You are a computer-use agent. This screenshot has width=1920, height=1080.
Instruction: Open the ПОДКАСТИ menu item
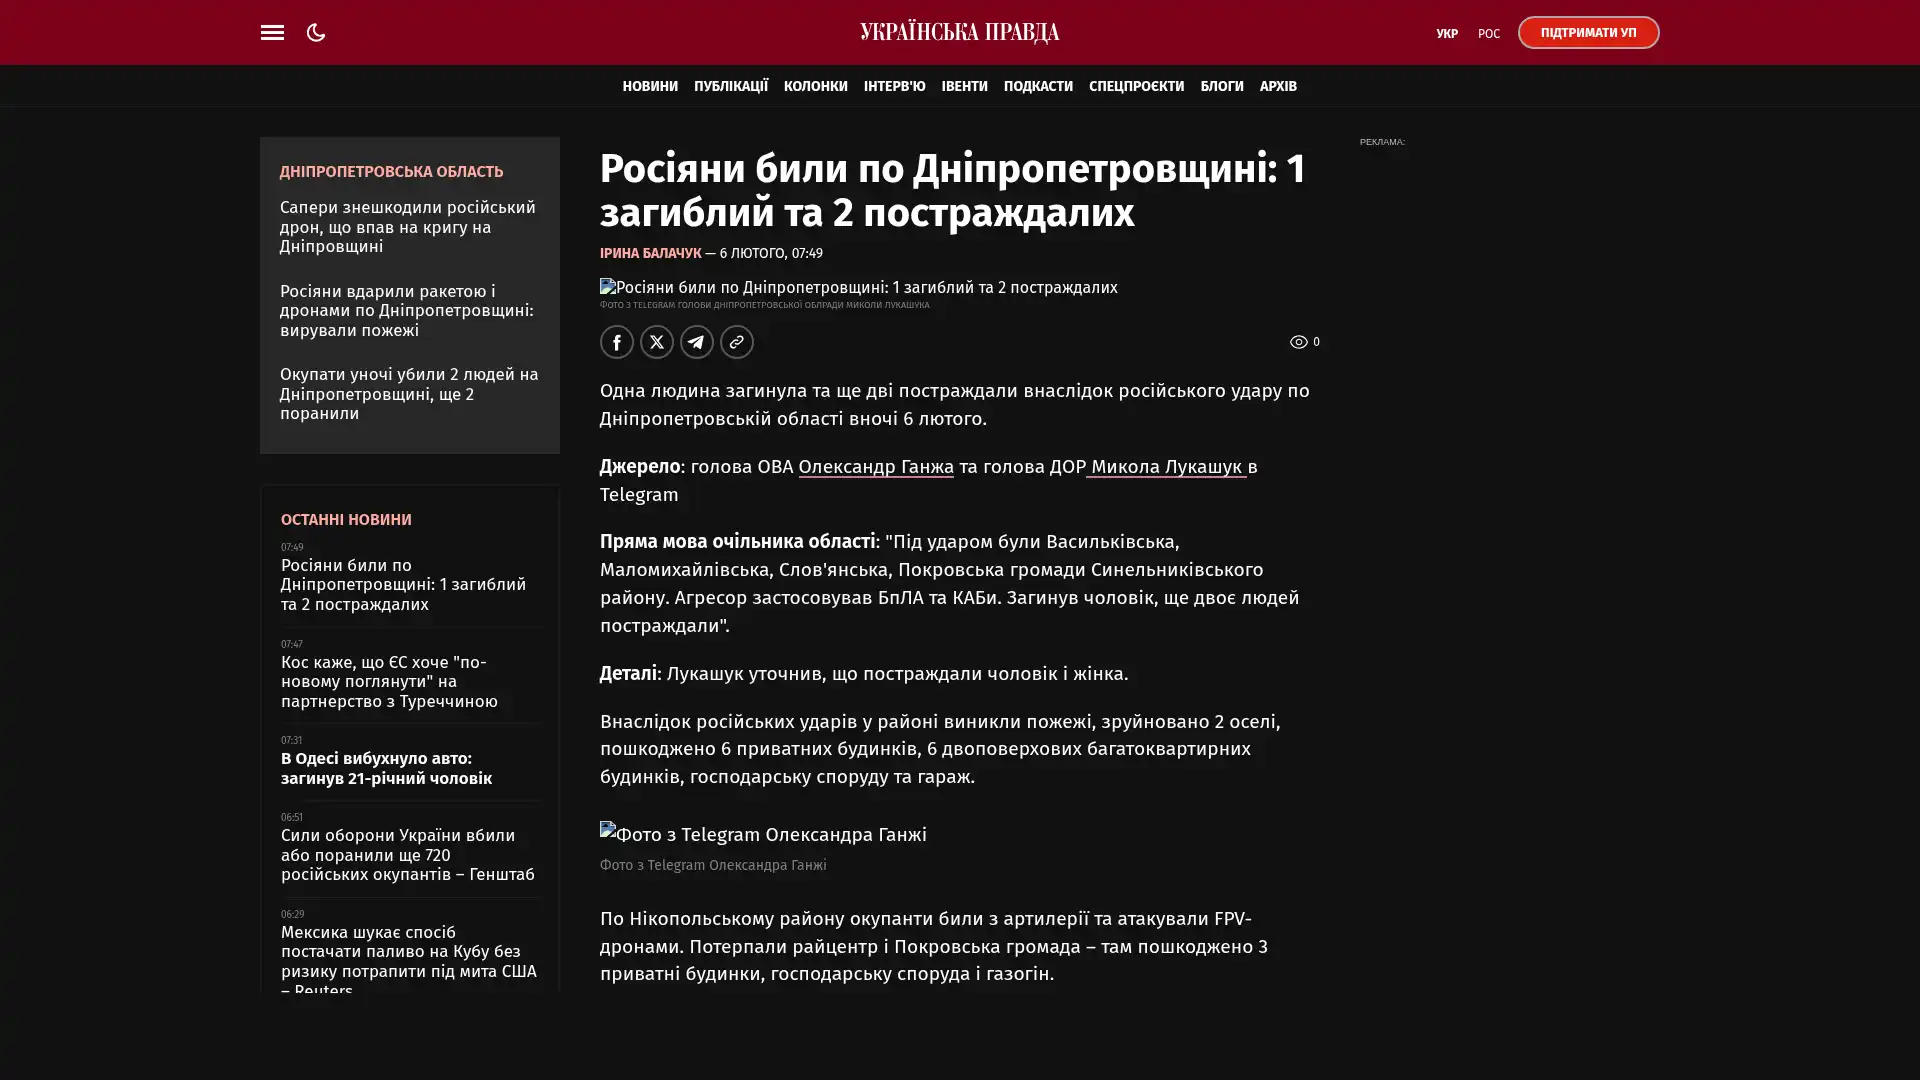1037,86
